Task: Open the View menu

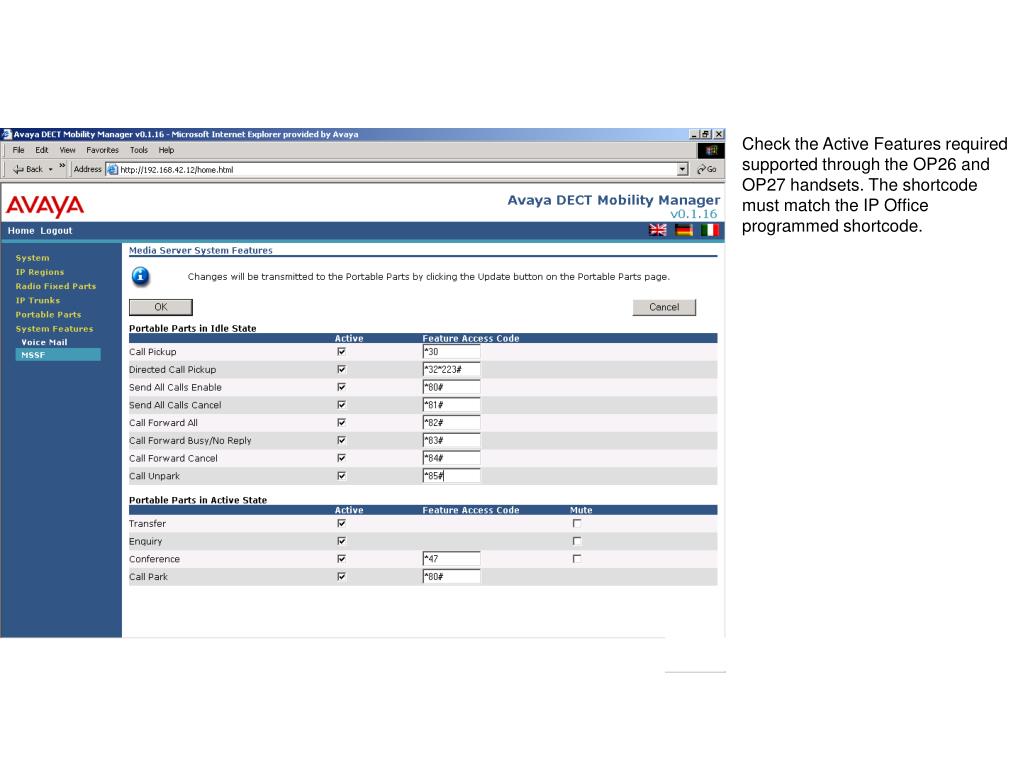Action: coord(67,150)
